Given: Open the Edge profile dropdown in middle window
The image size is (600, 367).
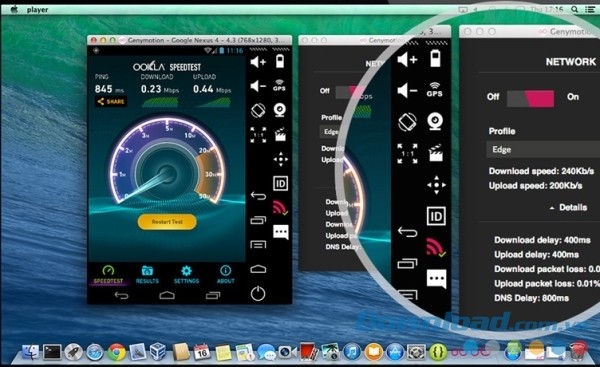Looking at the screenshot, I should (x=331, y=132).
